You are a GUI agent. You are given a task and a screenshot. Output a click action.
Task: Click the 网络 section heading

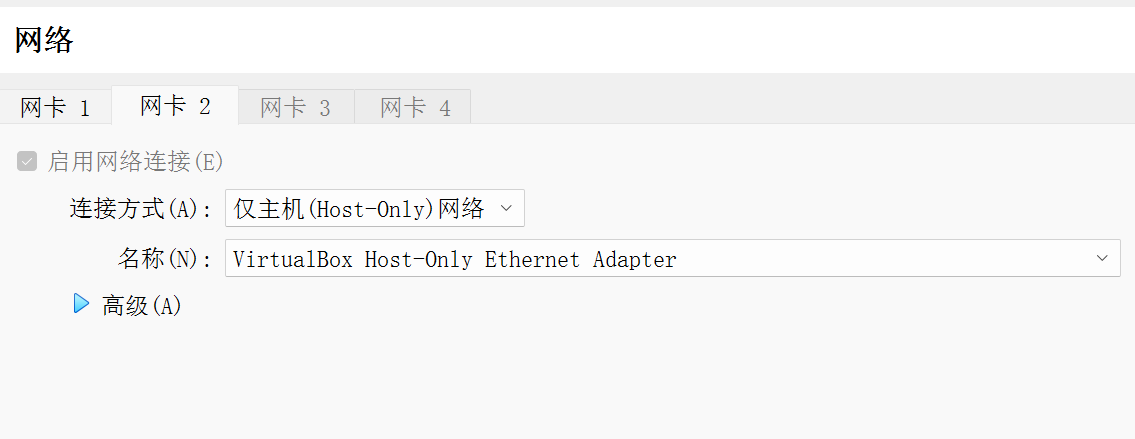coord(44,41)
